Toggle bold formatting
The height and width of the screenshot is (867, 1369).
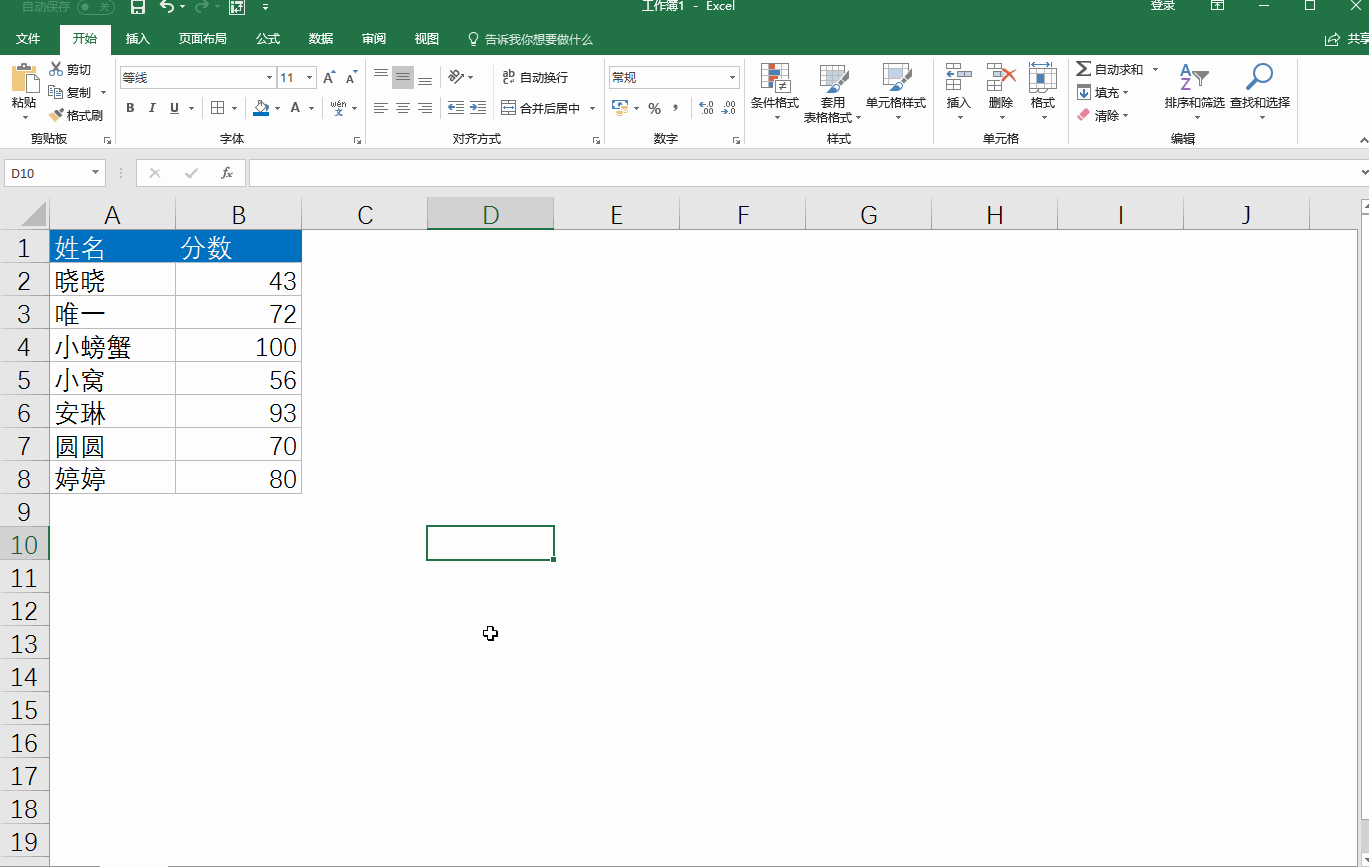(130, 108)
